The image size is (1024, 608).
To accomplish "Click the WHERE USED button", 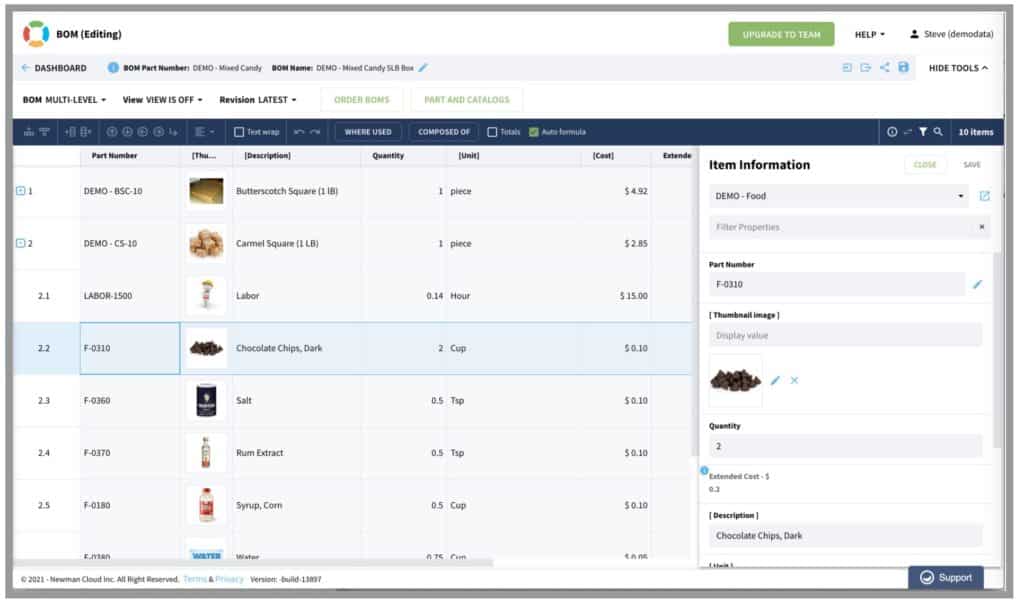I will click(x=368, y=132).
